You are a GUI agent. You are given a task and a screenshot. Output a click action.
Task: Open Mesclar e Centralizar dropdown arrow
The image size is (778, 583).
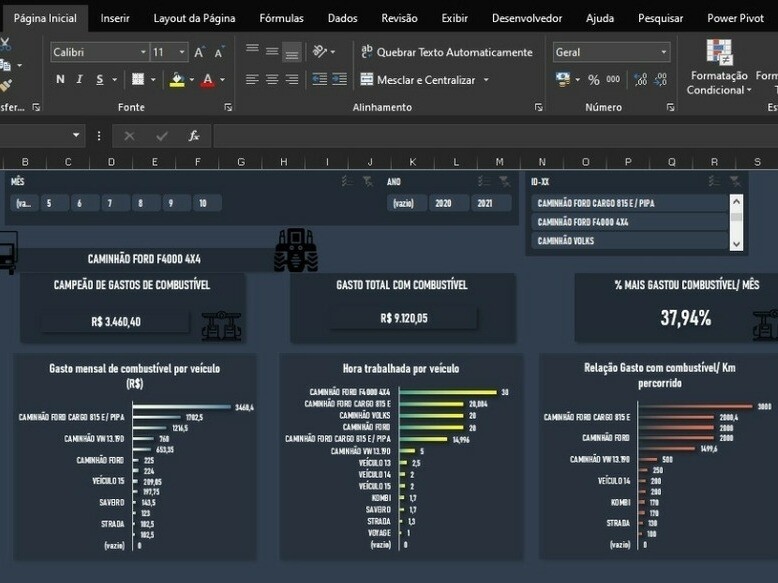pos(487,80)
